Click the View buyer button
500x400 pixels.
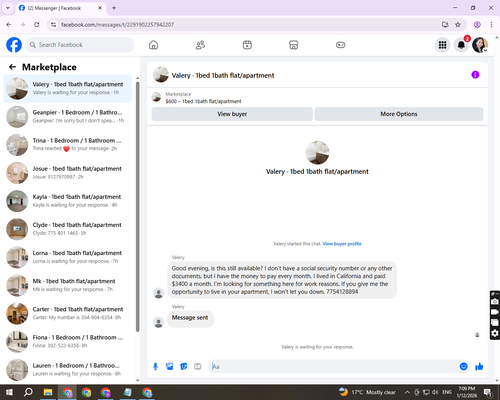click(x=232, y=114)
